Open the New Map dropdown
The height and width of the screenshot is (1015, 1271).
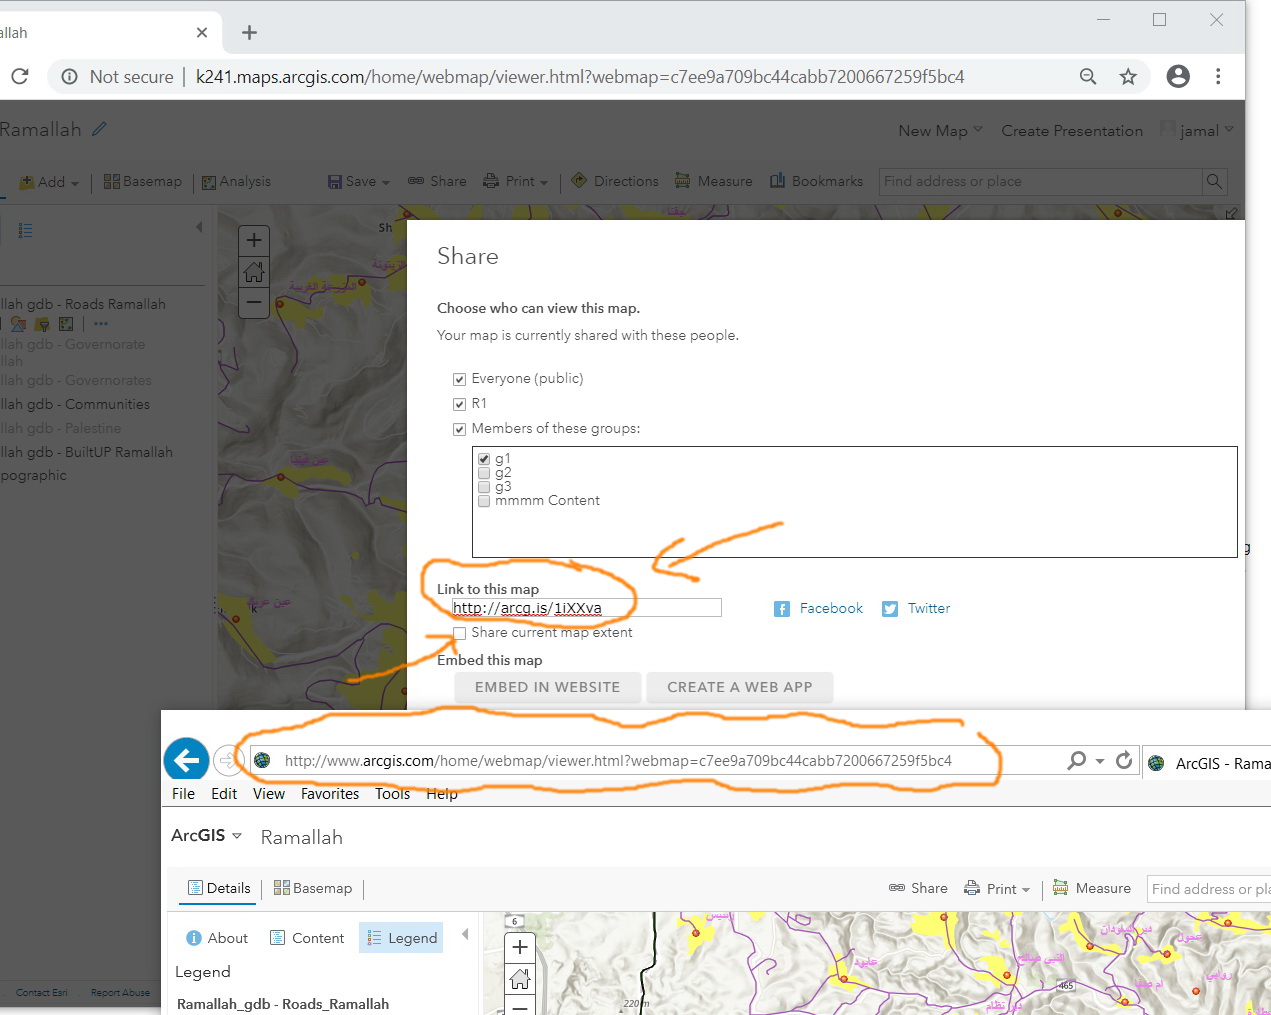[940, 131]
